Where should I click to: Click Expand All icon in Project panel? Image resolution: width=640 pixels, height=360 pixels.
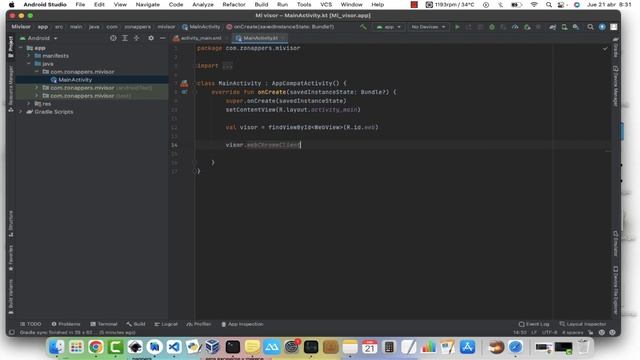tap(125, 38)
